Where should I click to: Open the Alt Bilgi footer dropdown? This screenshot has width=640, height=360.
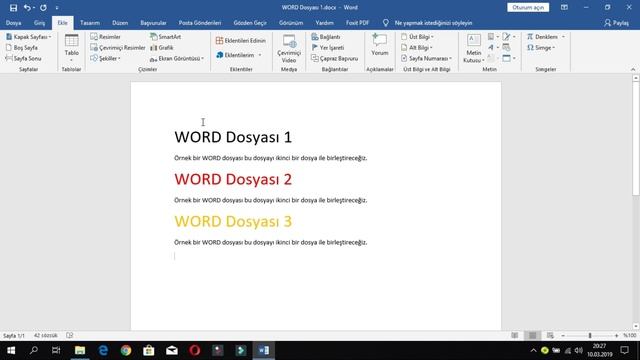(416, 48)
